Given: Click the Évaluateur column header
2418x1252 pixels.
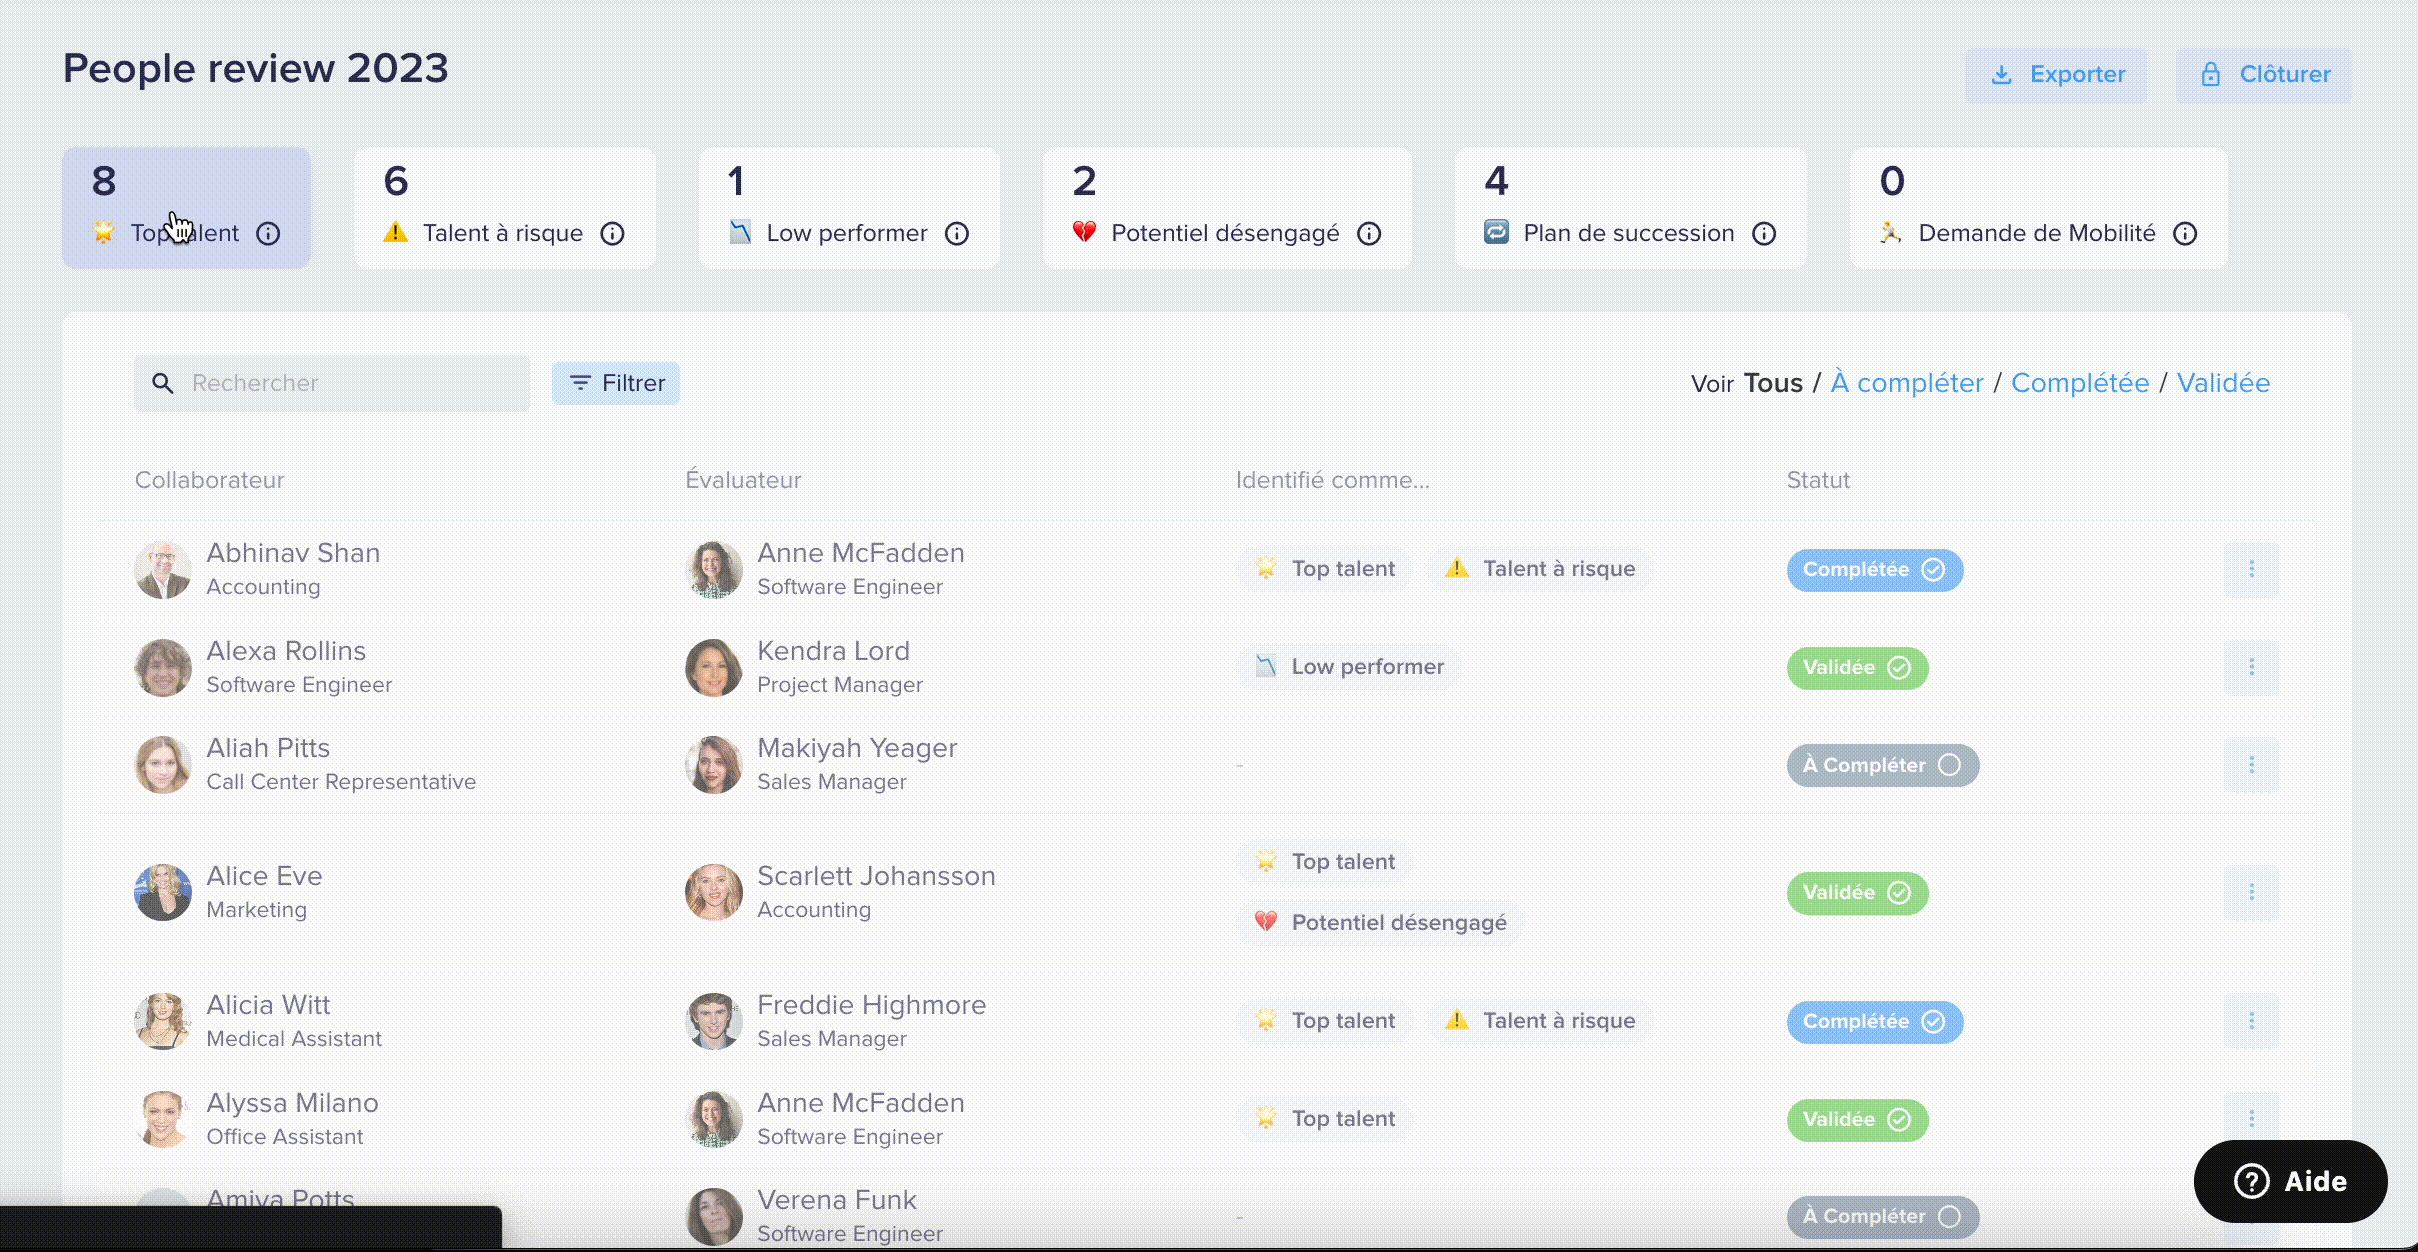Looking at the screenshot, I should coord(744,480).
